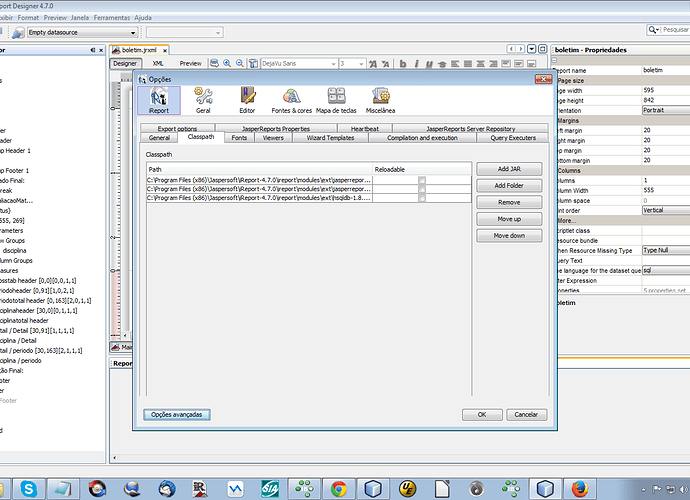Screen dimensions: 690x500
Task: Toggle Reloadable checkbox for second classpath entry
Action: tap(422, 188)
